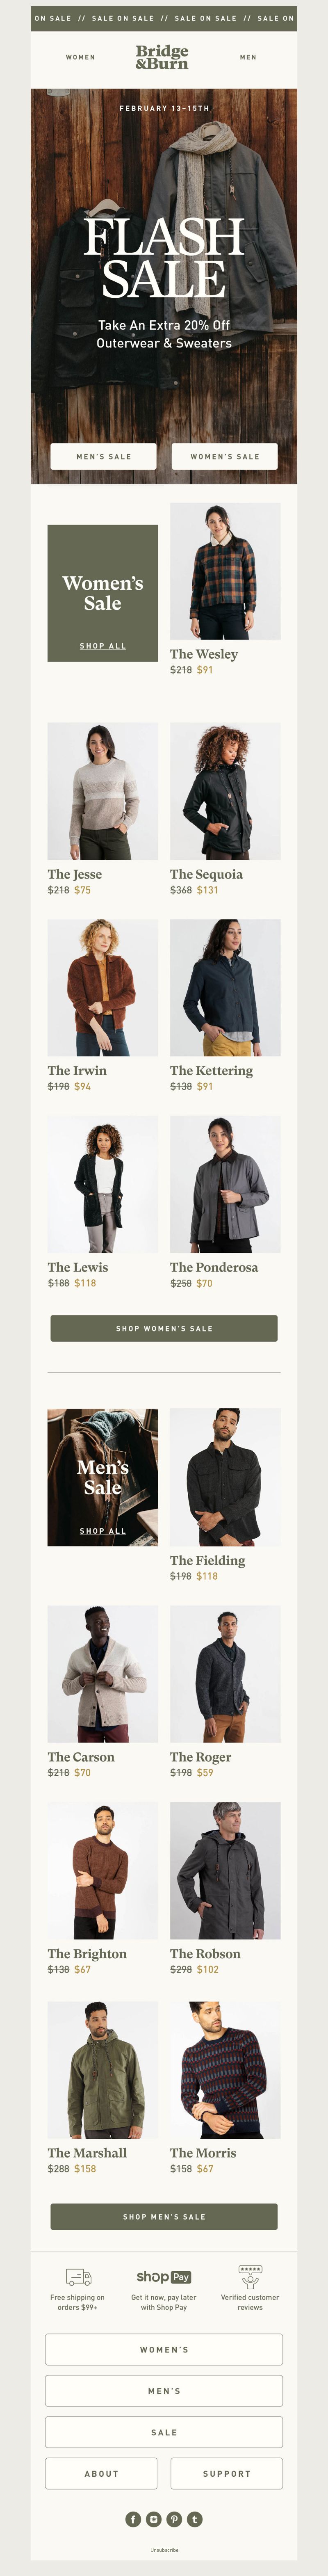Open the Pinterest social icon
Screen dimensions: 328x2576
174,2519
